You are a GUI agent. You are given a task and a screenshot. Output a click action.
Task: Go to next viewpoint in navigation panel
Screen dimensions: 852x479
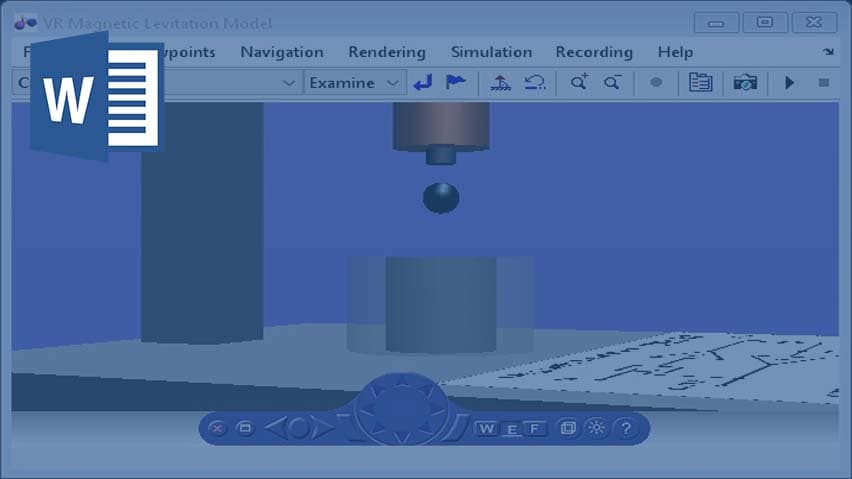click(x=323, y=428)
